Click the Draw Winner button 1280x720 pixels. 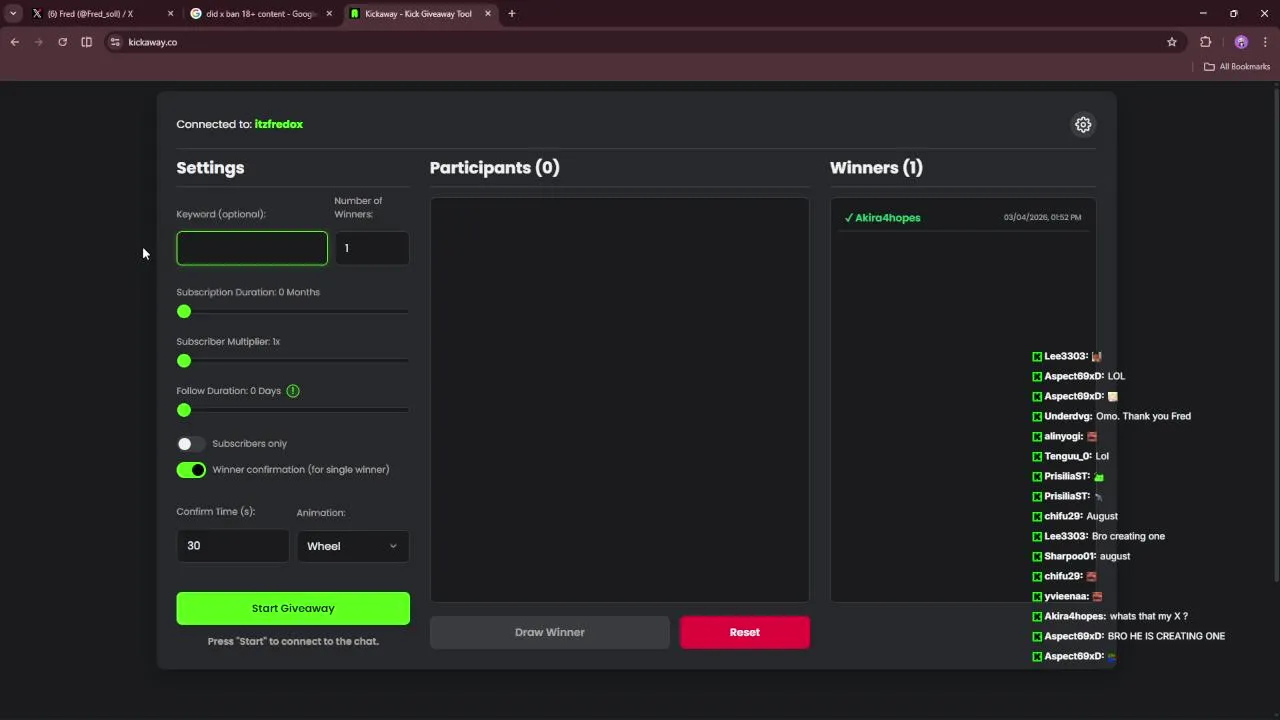coord(550,632)
